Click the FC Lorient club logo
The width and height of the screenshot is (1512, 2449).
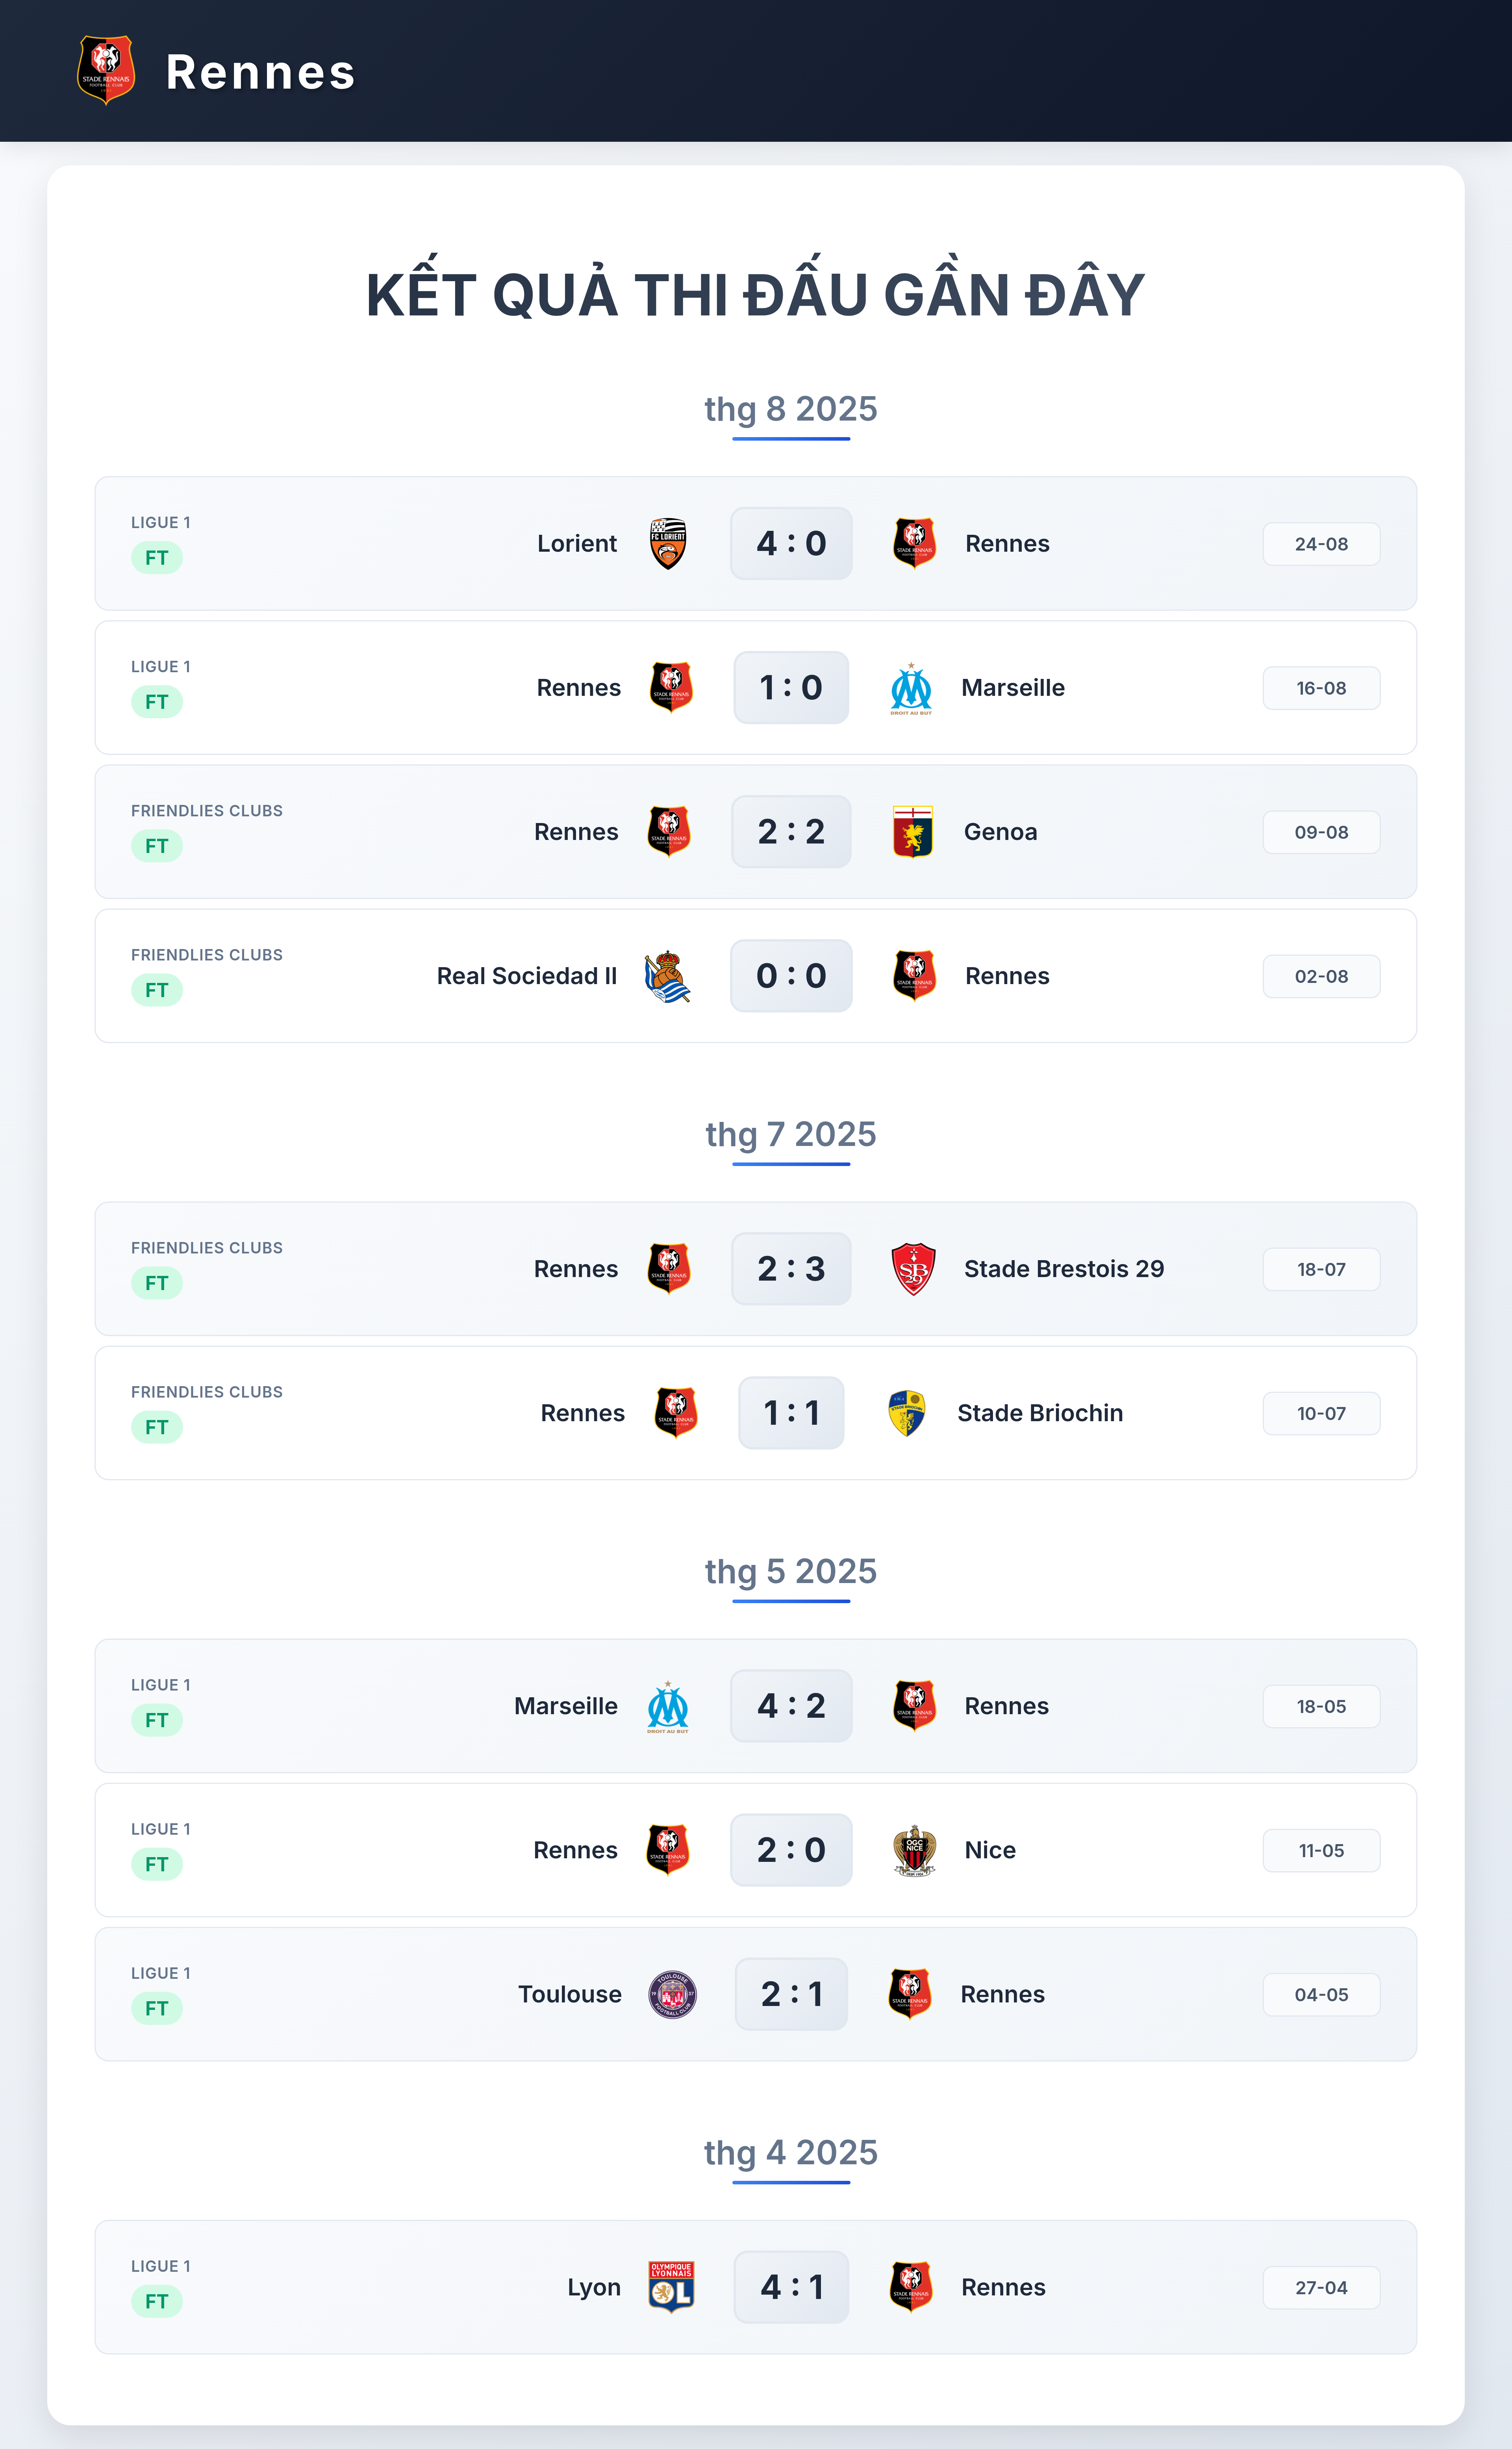(x=668, y=544)
